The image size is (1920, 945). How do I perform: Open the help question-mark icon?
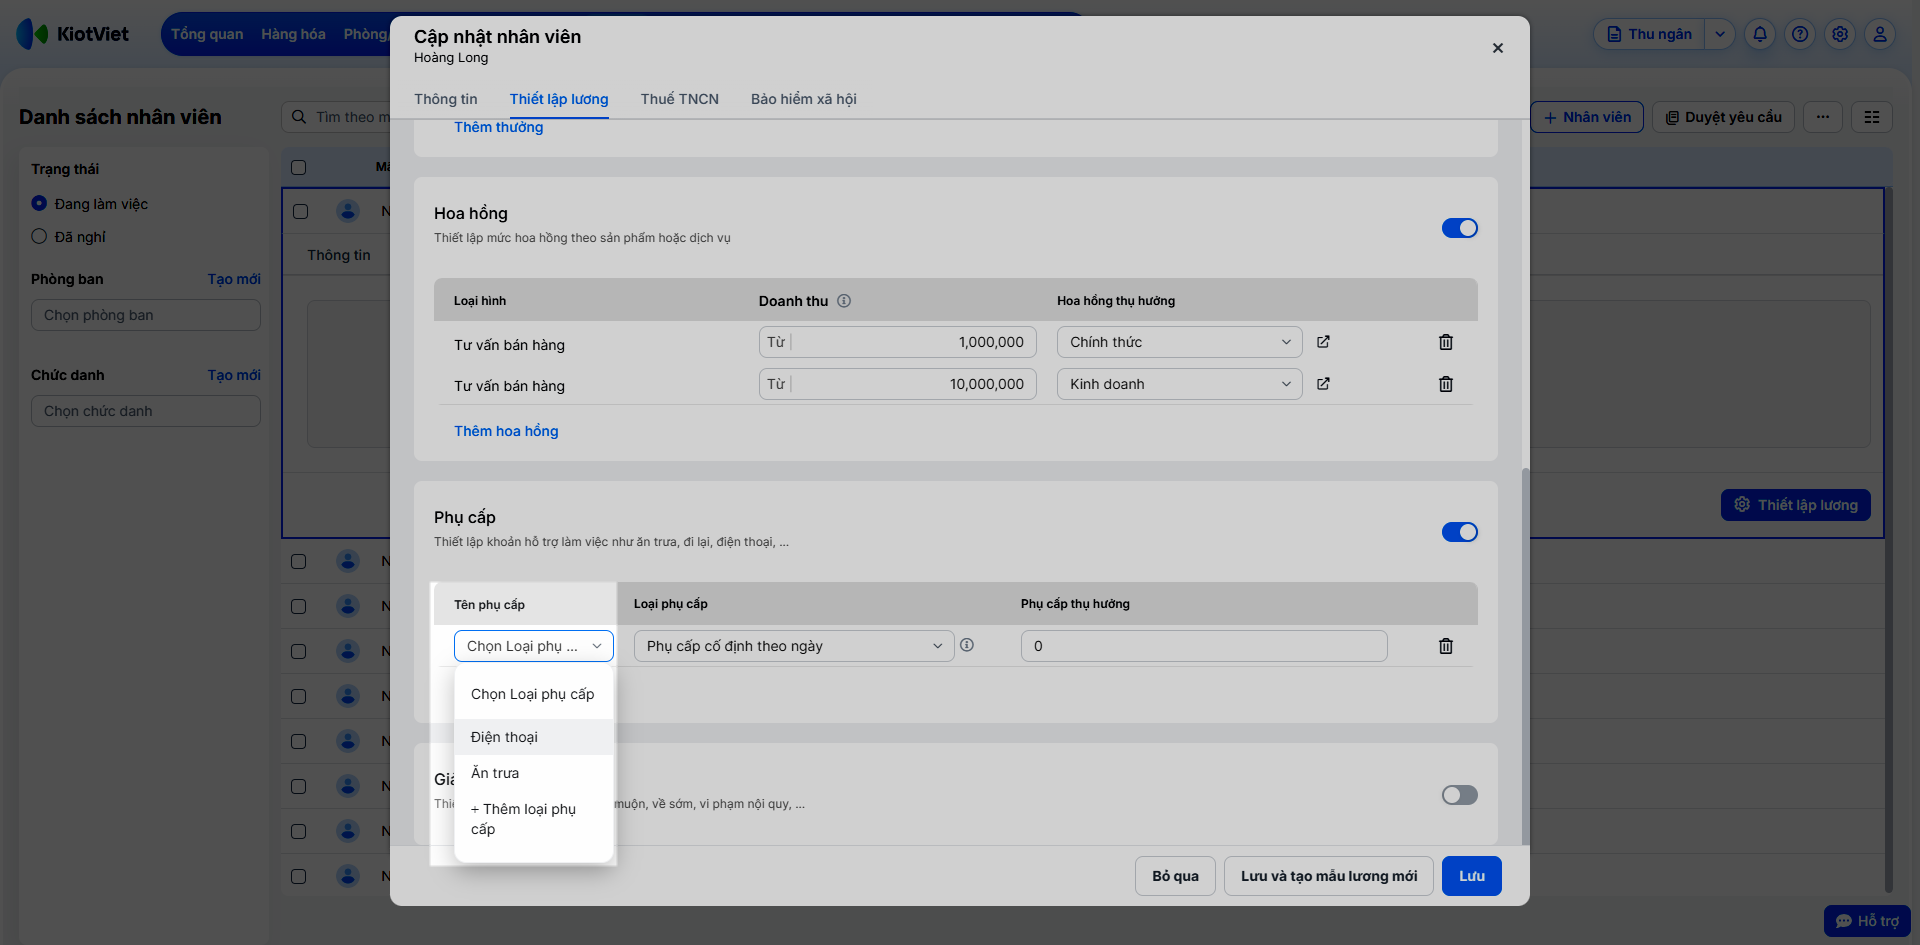1800,34
